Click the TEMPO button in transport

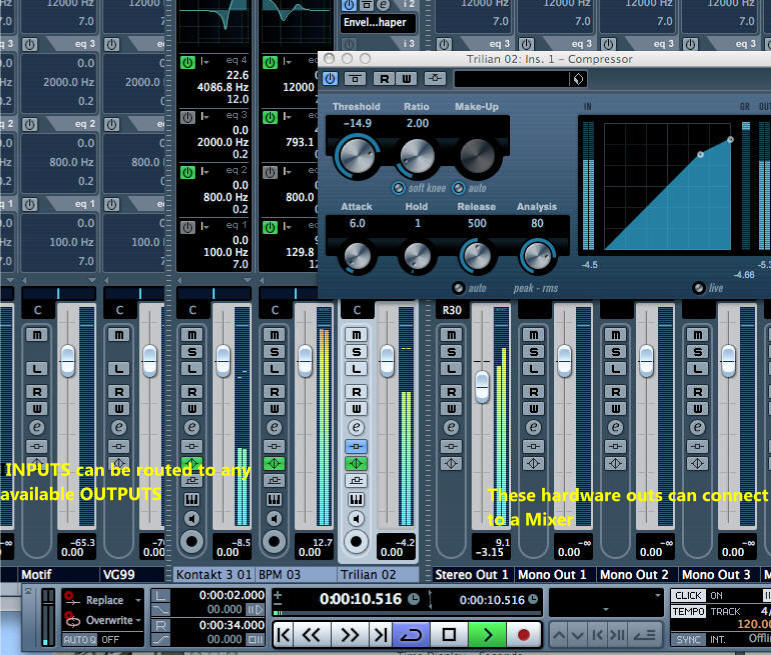[x=688, y=611]
